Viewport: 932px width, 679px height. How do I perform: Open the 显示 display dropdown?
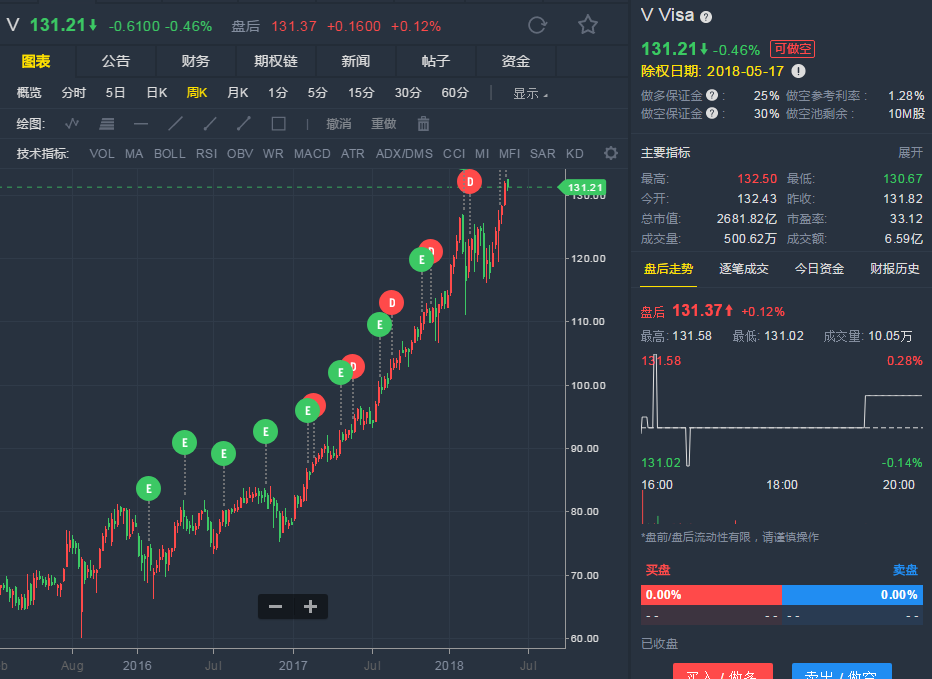click(x=530, y=93)
